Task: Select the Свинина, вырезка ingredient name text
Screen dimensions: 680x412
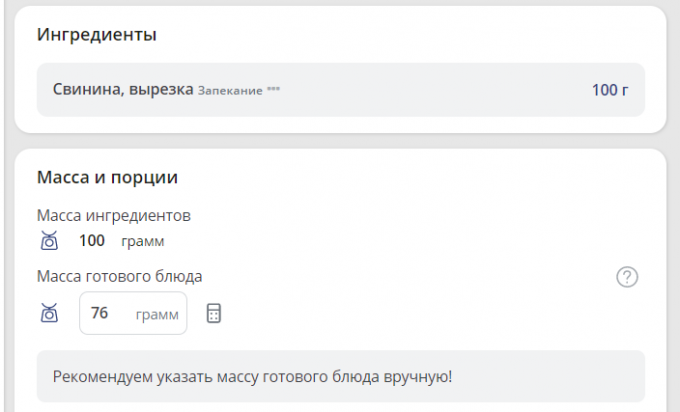Action: (x=122, y=90)
